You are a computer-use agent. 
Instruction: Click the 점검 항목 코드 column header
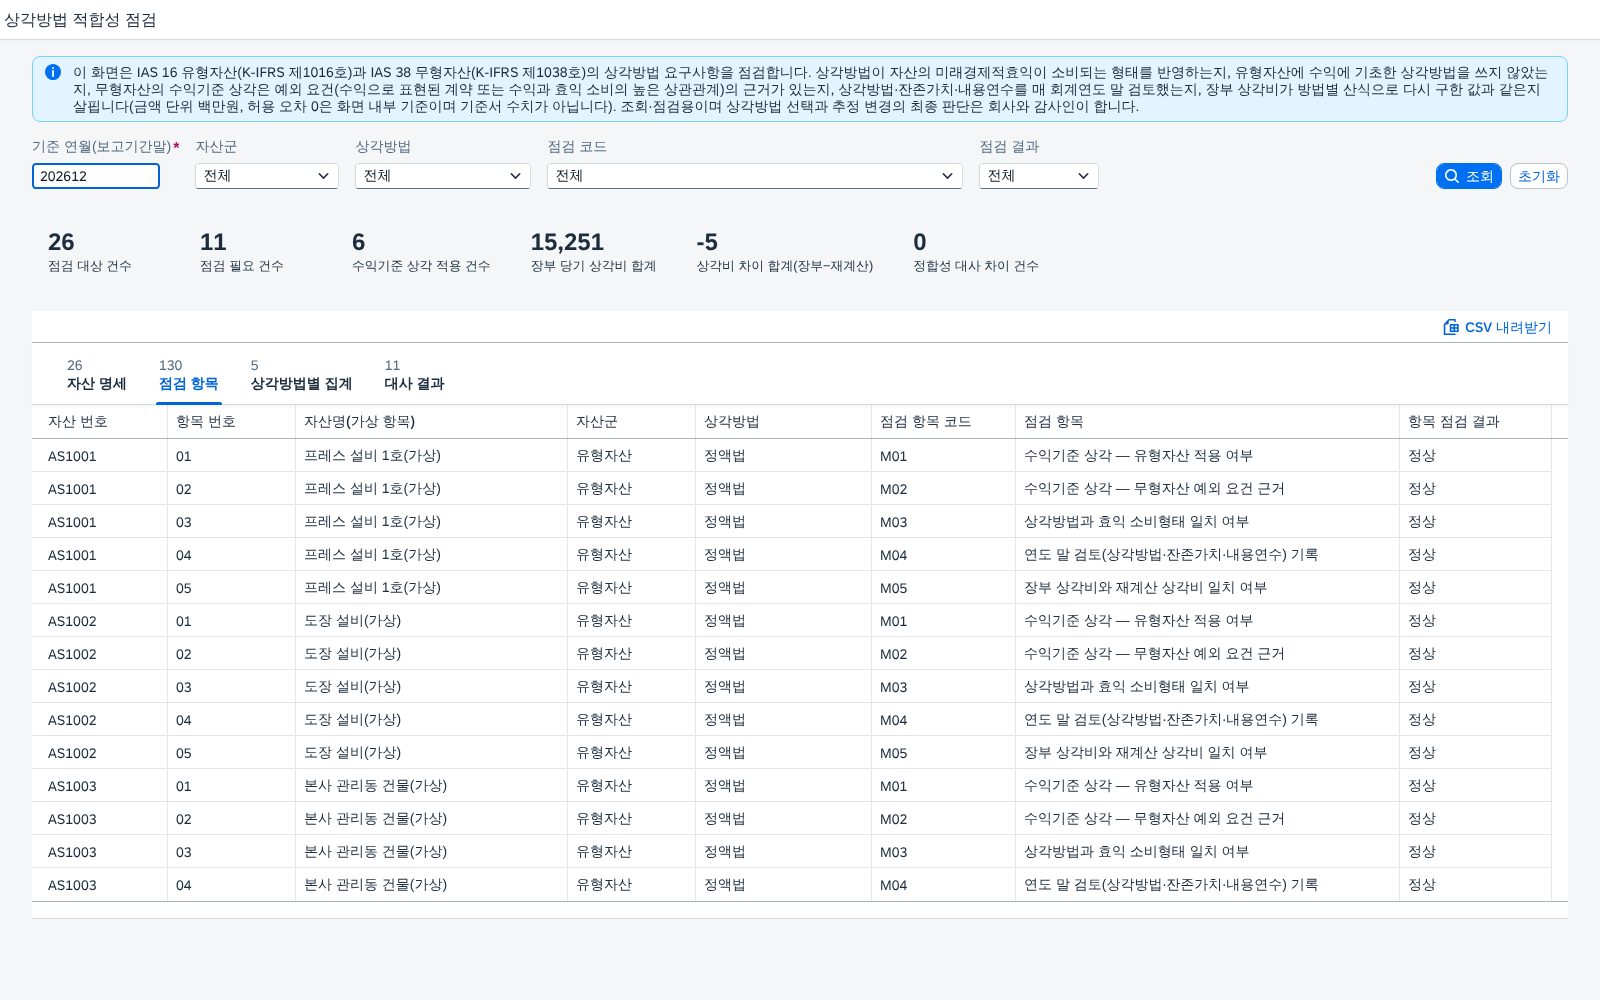click(944, 422)
